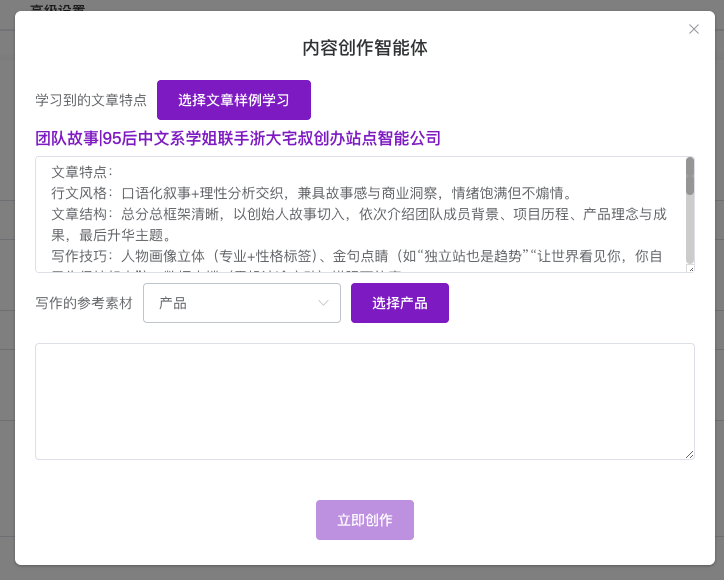Screen dimensions: 724x580
Task: Grab resize handle of article features box
Action: [x=690, y=267]
